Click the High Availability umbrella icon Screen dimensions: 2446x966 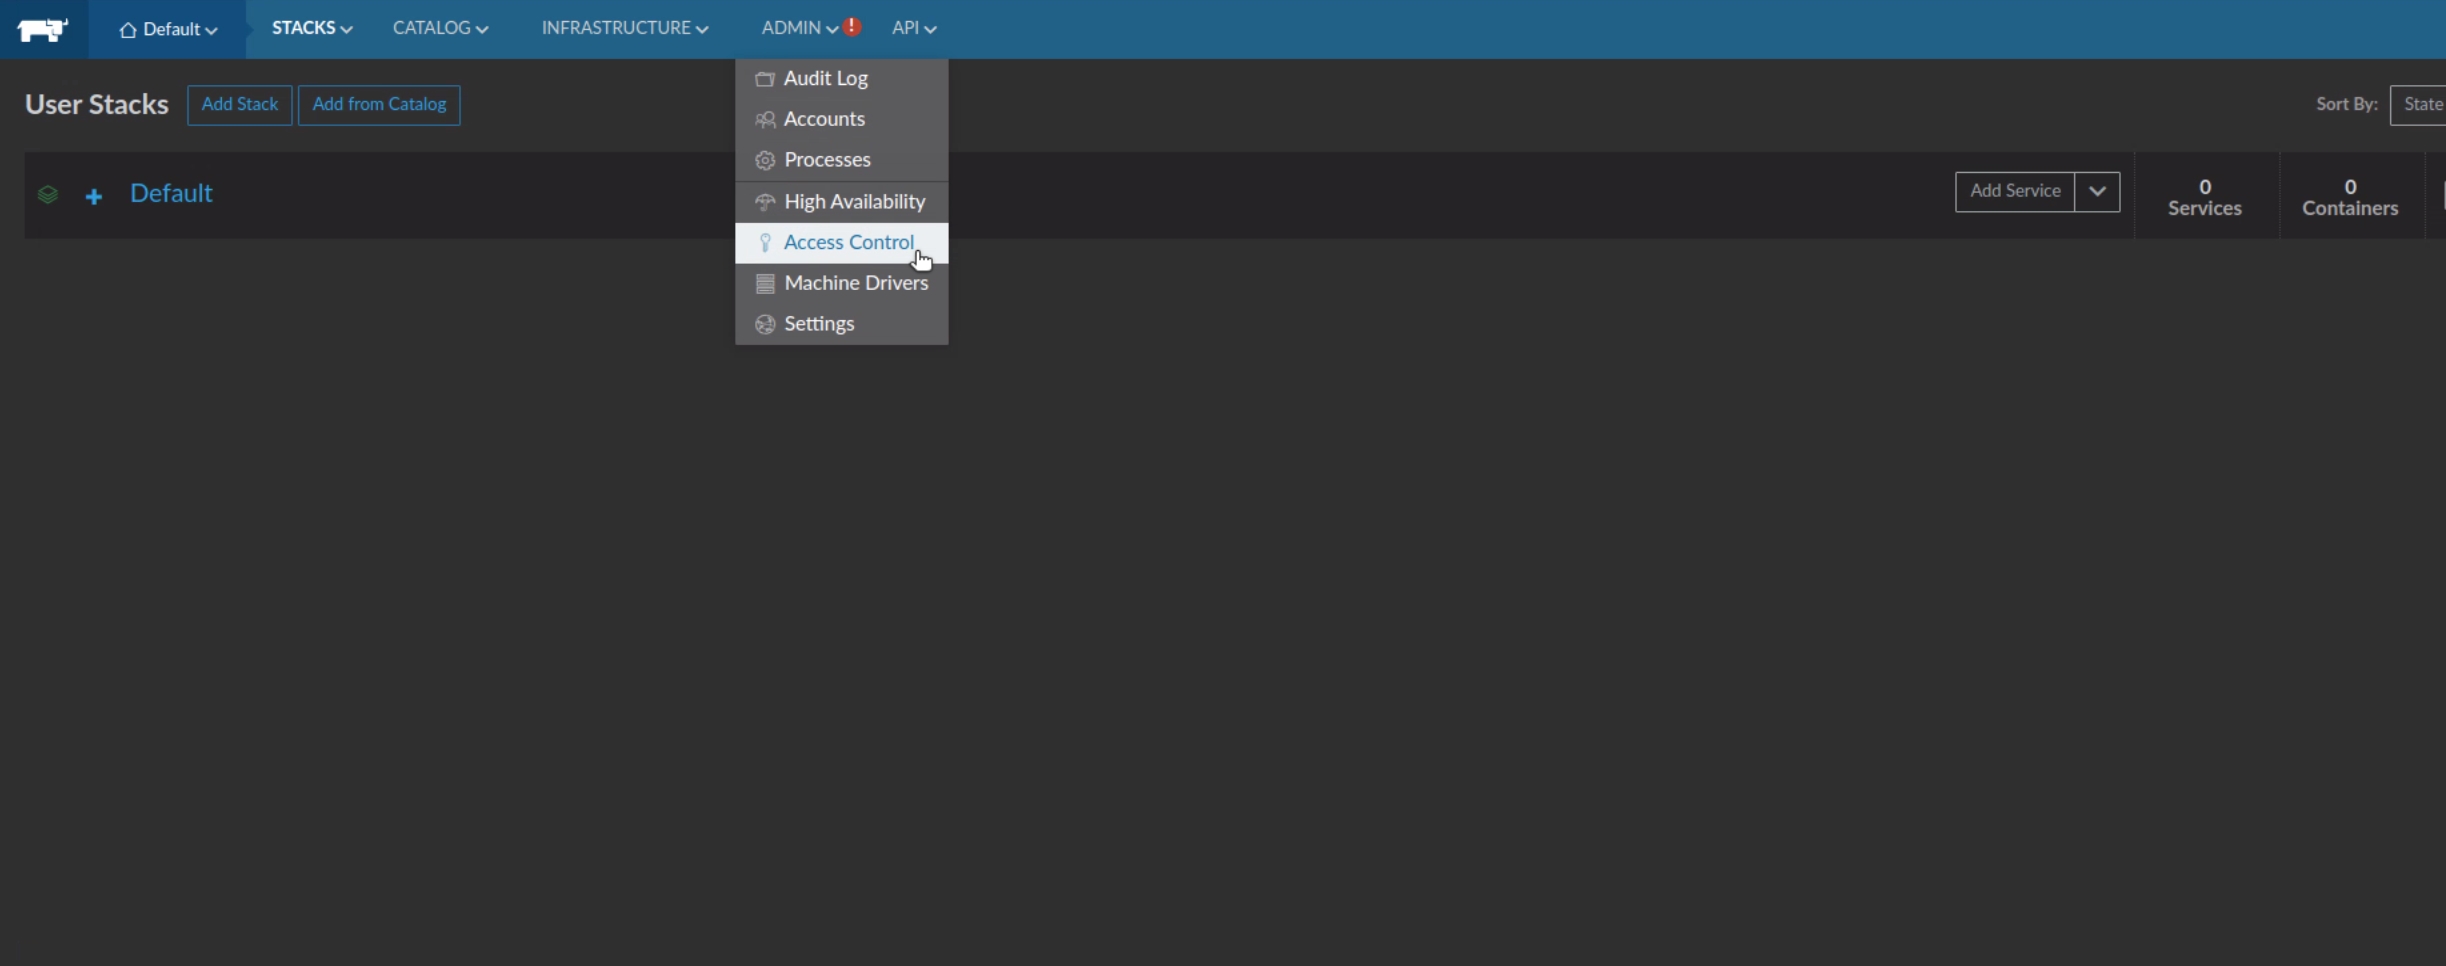[765, 202]
